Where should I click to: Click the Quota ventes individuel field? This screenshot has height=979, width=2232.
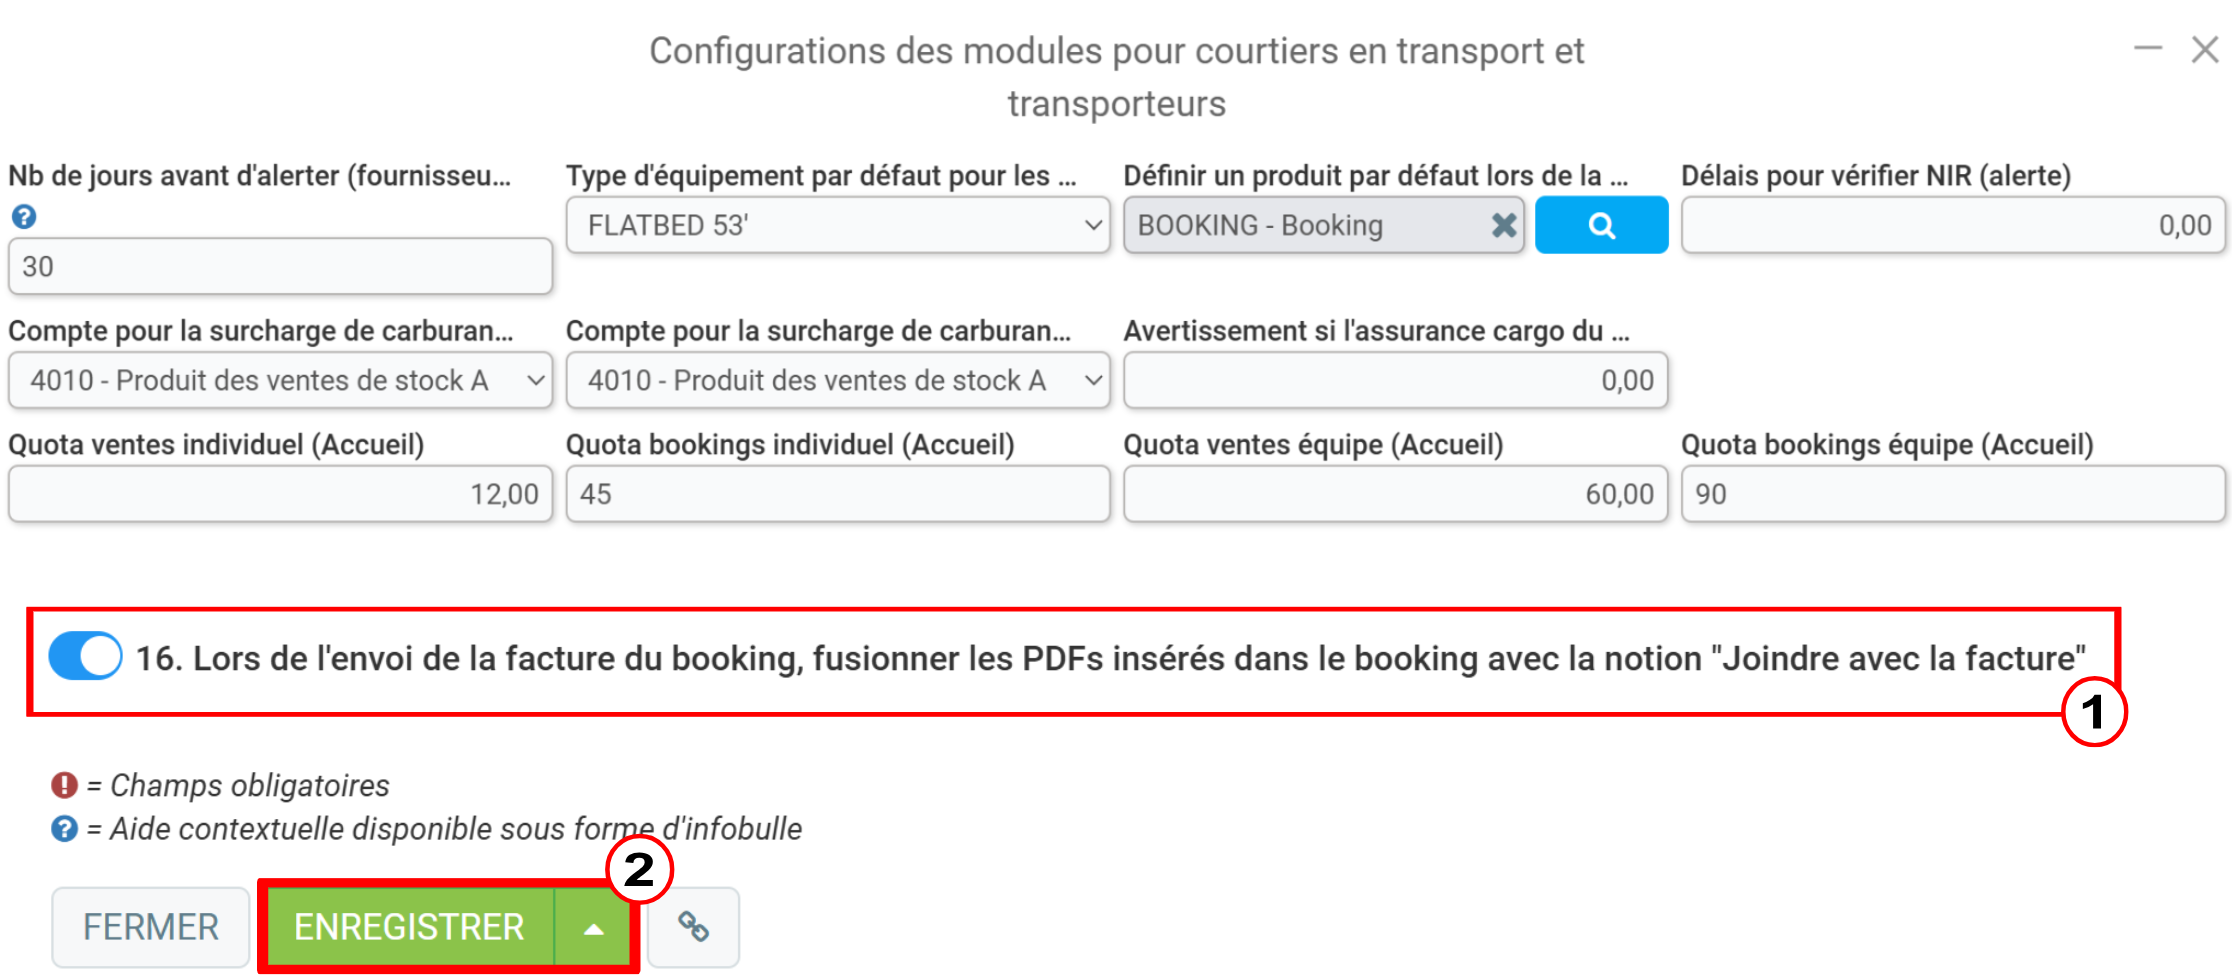point(280,494)
